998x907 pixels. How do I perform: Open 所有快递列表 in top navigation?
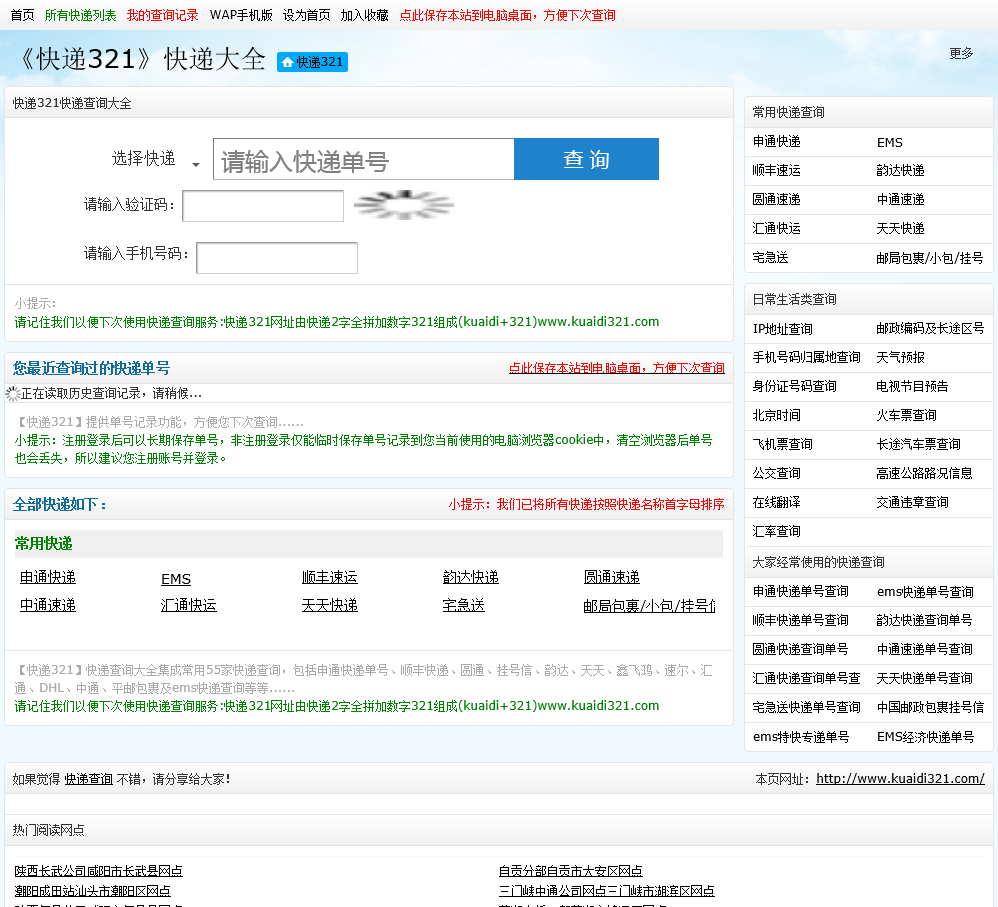tap(80, 15)
